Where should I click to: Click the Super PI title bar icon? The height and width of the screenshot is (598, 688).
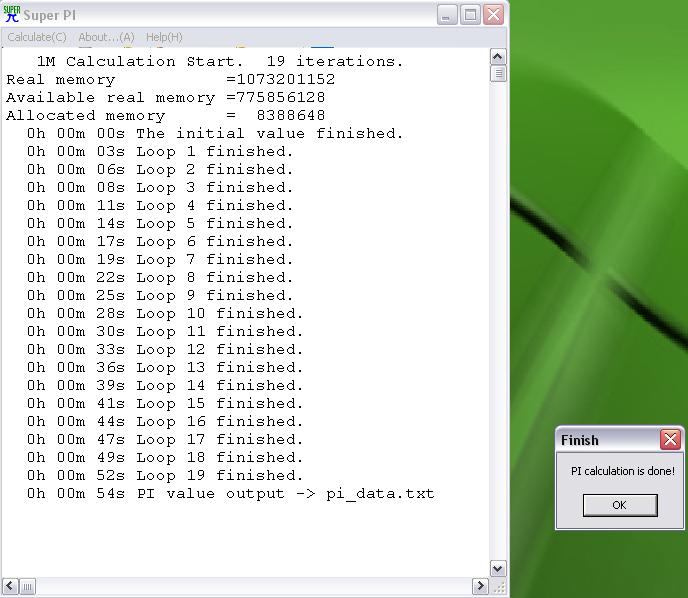click(11, 14)
